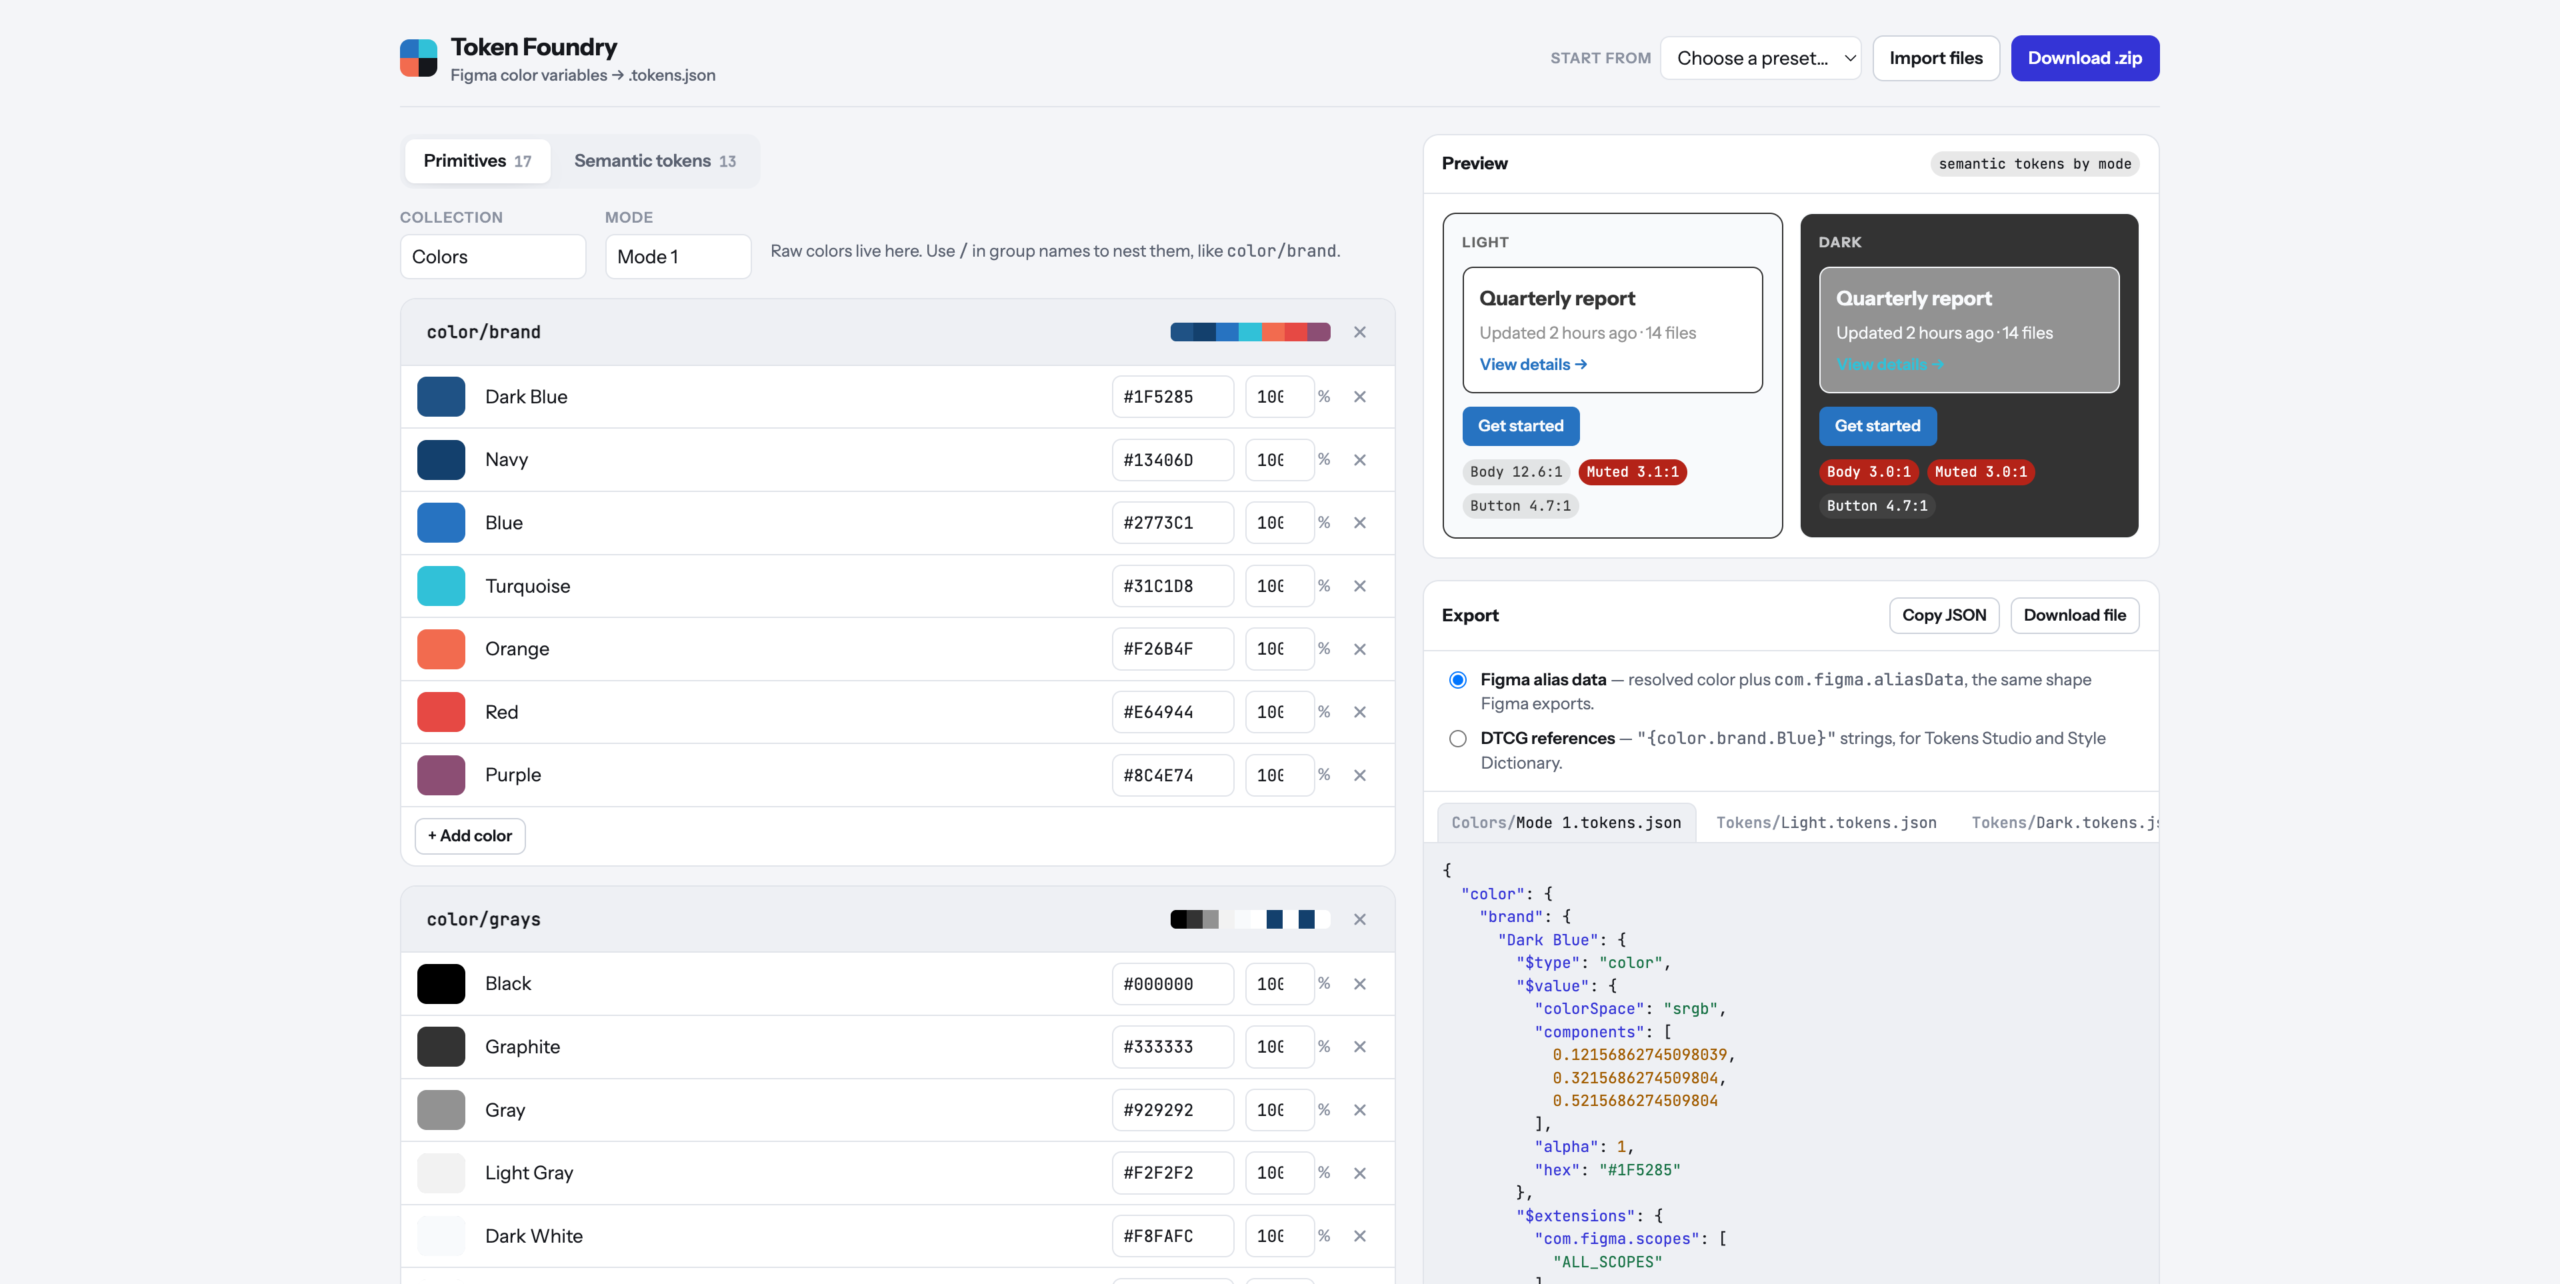Open Tokens/Light.tokens.json file tab
The width and height of the screenshot is (2560, 1284).
click(1826, 823)
